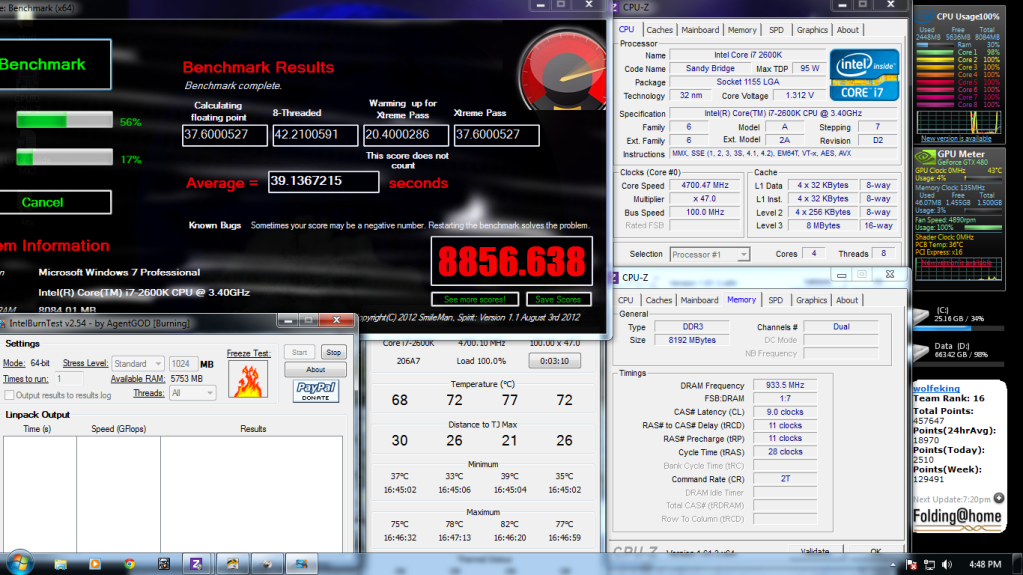Click the C: drive icon in drives gadget
This screenshot has width=1023, height=575.
pos(921,316)
